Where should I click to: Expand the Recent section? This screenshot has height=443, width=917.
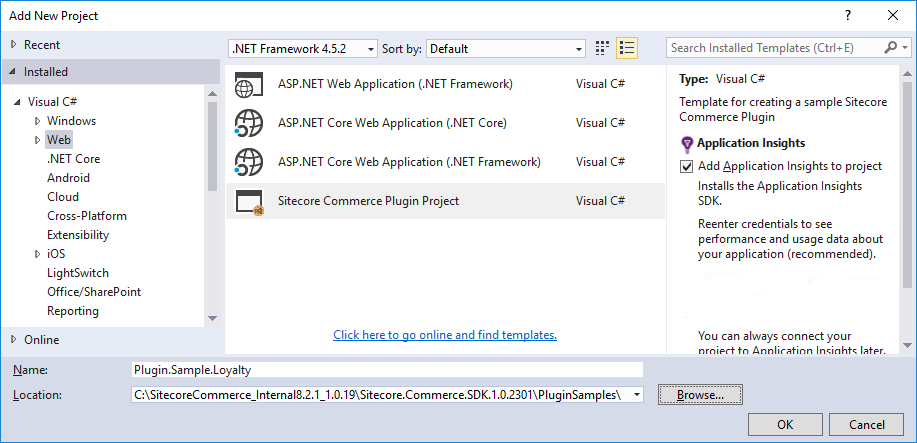(x=13, y=44)
